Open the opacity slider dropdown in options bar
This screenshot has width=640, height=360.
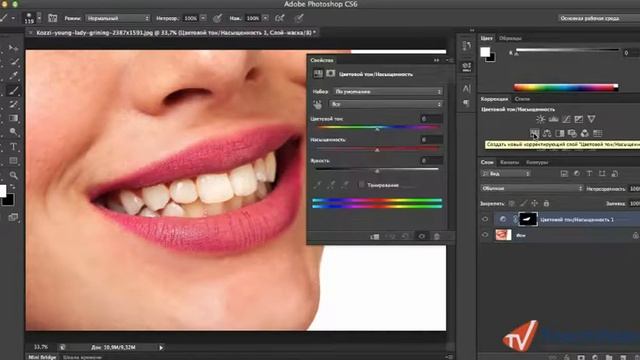203,18
